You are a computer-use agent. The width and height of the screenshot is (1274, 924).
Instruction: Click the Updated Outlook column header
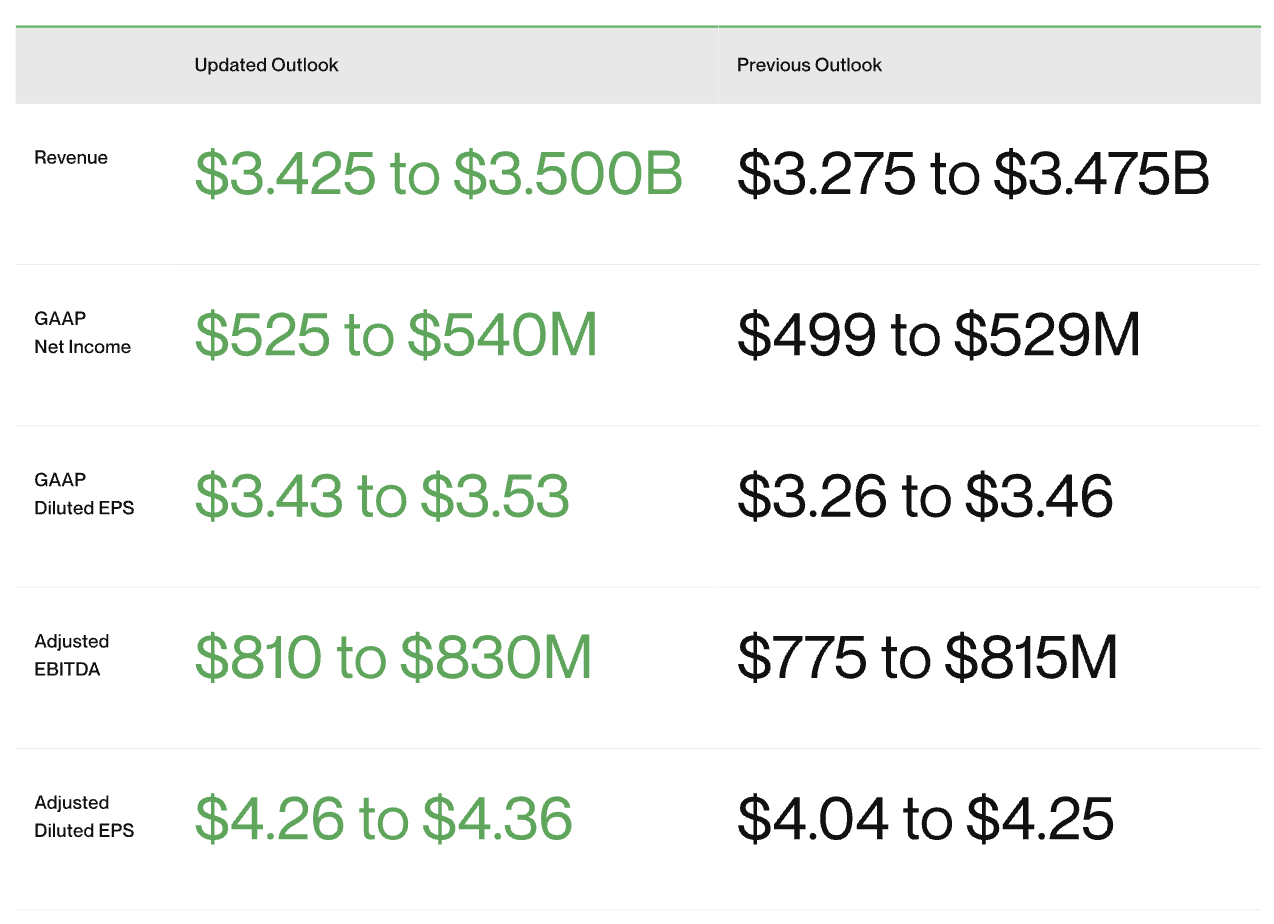pyautogui.click(x=266, y=65)
